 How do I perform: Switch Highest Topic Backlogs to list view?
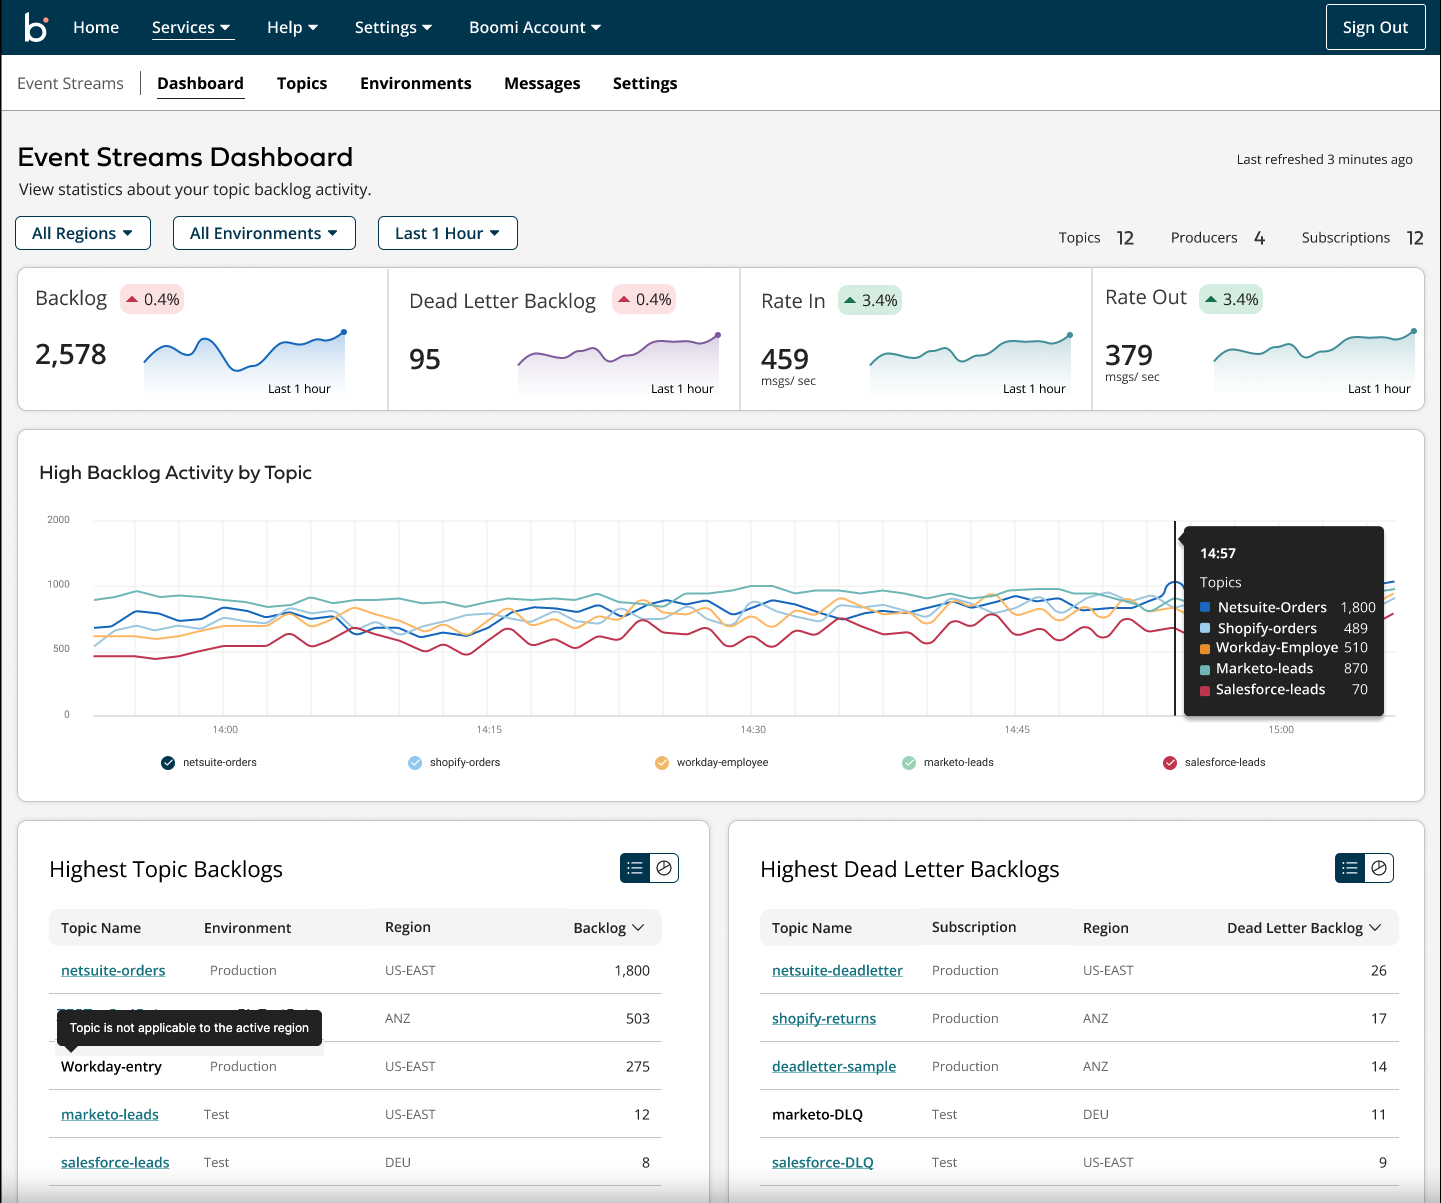635,868
